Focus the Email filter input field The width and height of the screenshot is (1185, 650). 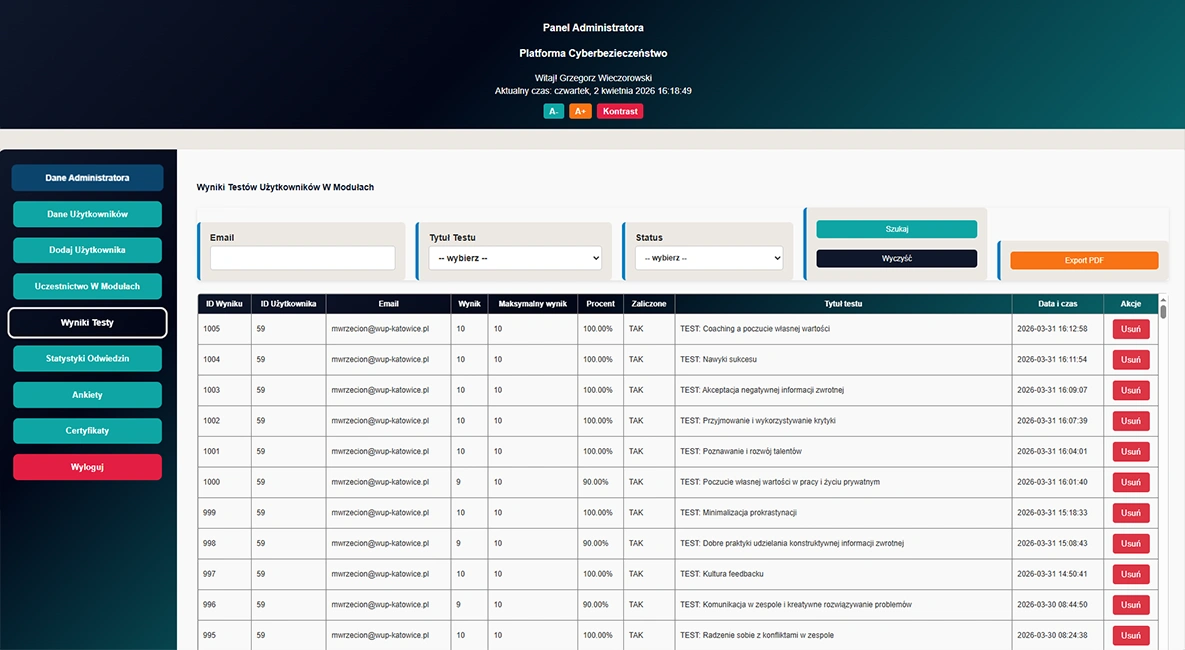point(302,258)
